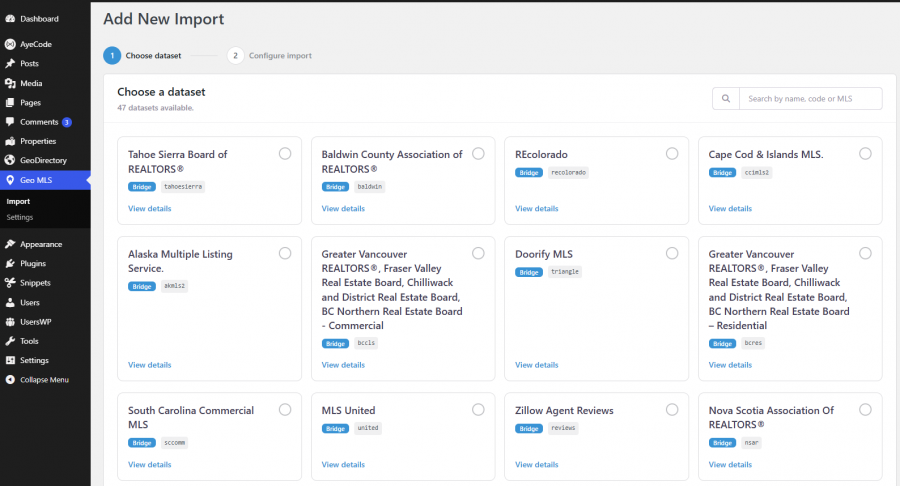
Task: View details for Zillow Agent Reviews
Action: coord(537,465)
